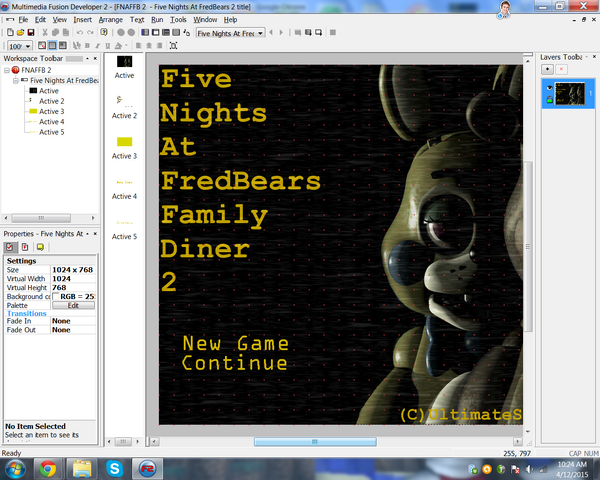
Task: Open the zoom percentage dropdown
Action: [28, 46]
